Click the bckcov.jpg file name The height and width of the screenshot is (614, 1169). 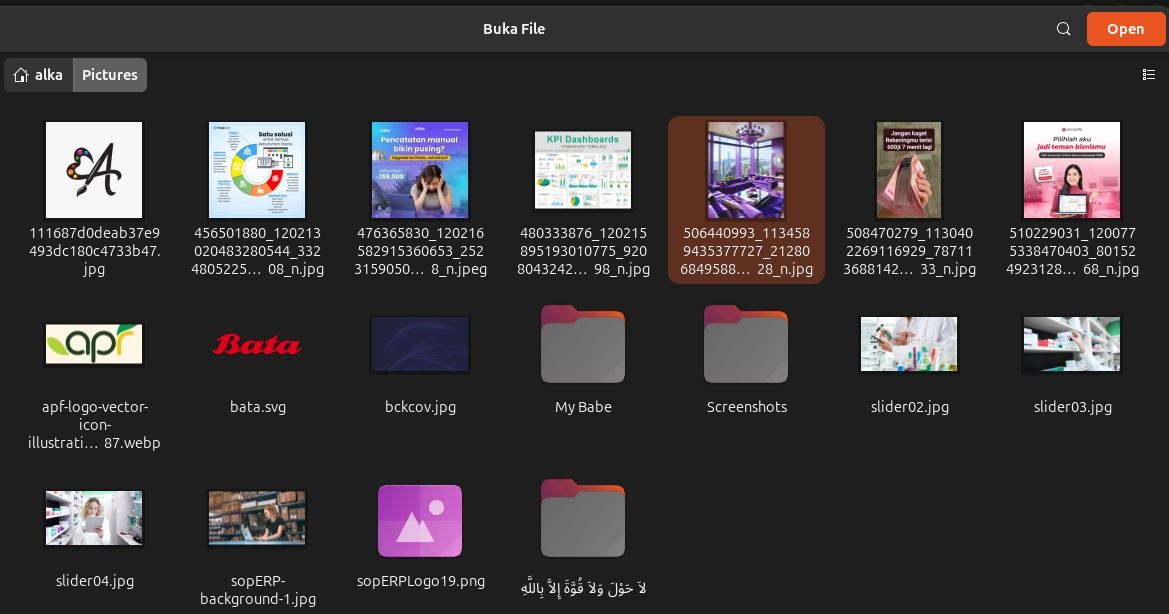(x=420, y=407)
